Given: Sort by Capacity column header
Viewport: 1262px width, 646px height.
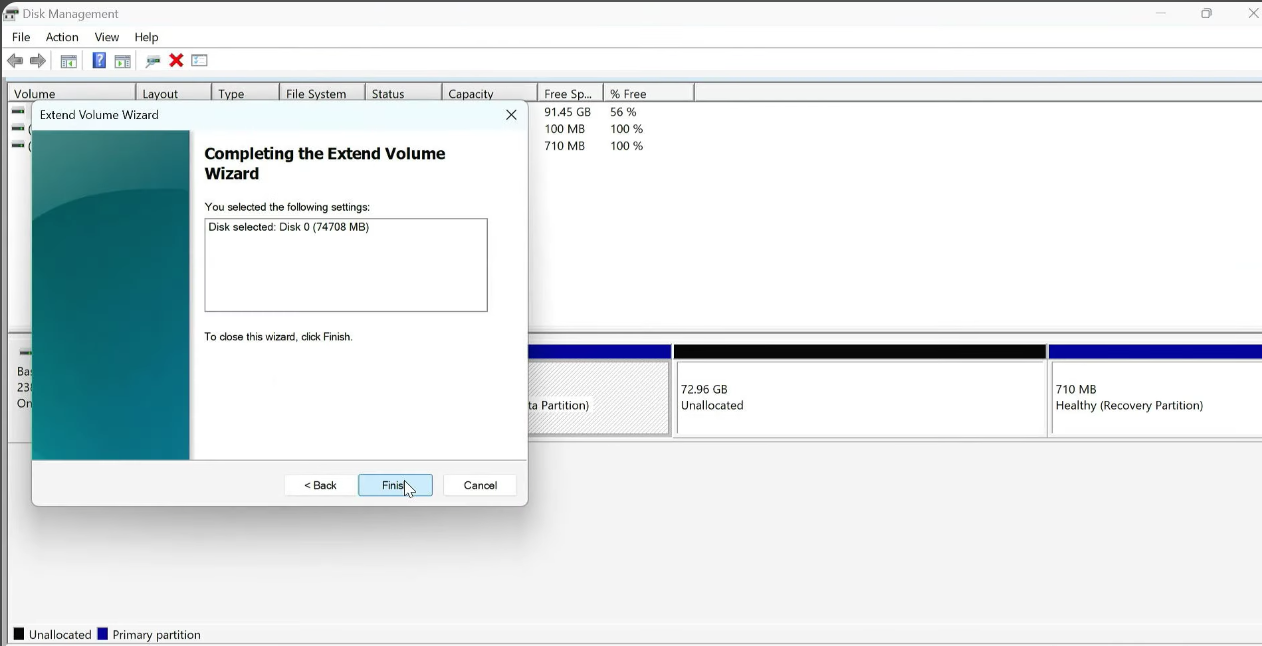Looking at the screenshot, I should point(489,94).
